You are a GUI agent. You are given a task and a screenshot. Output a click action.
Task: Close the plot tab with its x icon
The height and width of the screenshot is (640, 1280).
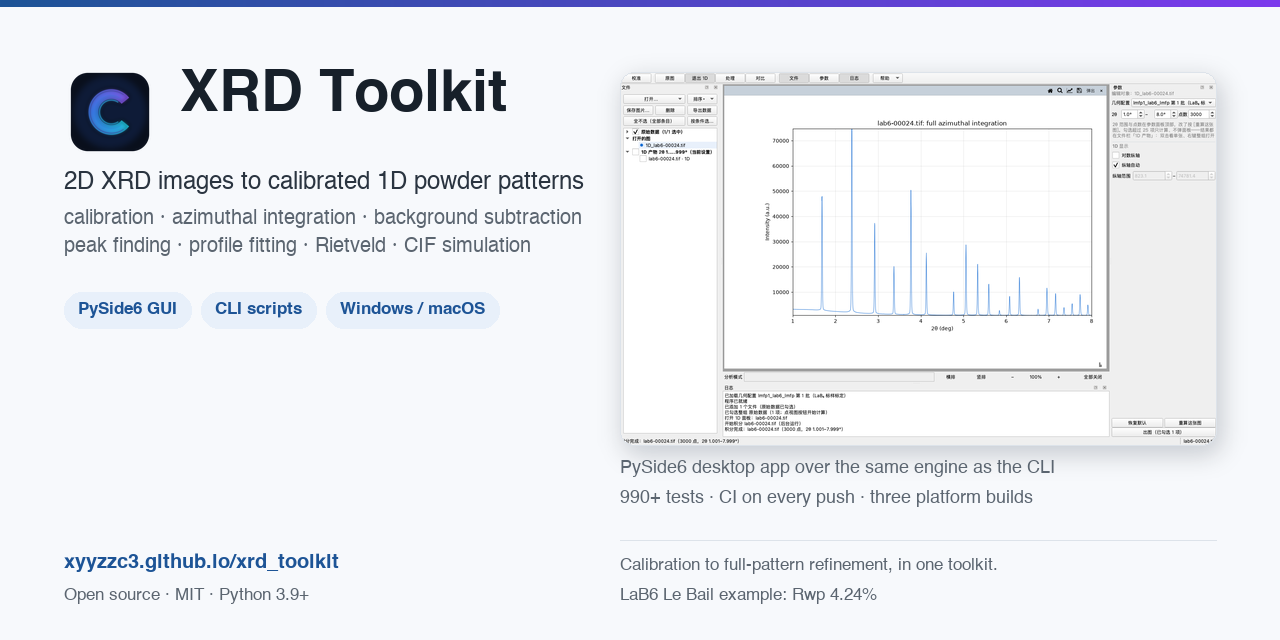pos(1101,91)
